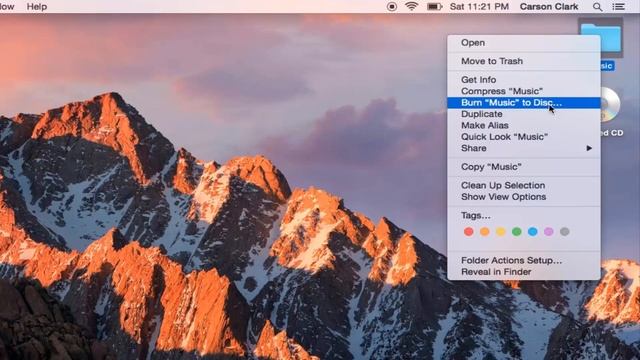Choose Get Info from context menu
This screenshot has height=360, width=640.
(x=524, y=80)
